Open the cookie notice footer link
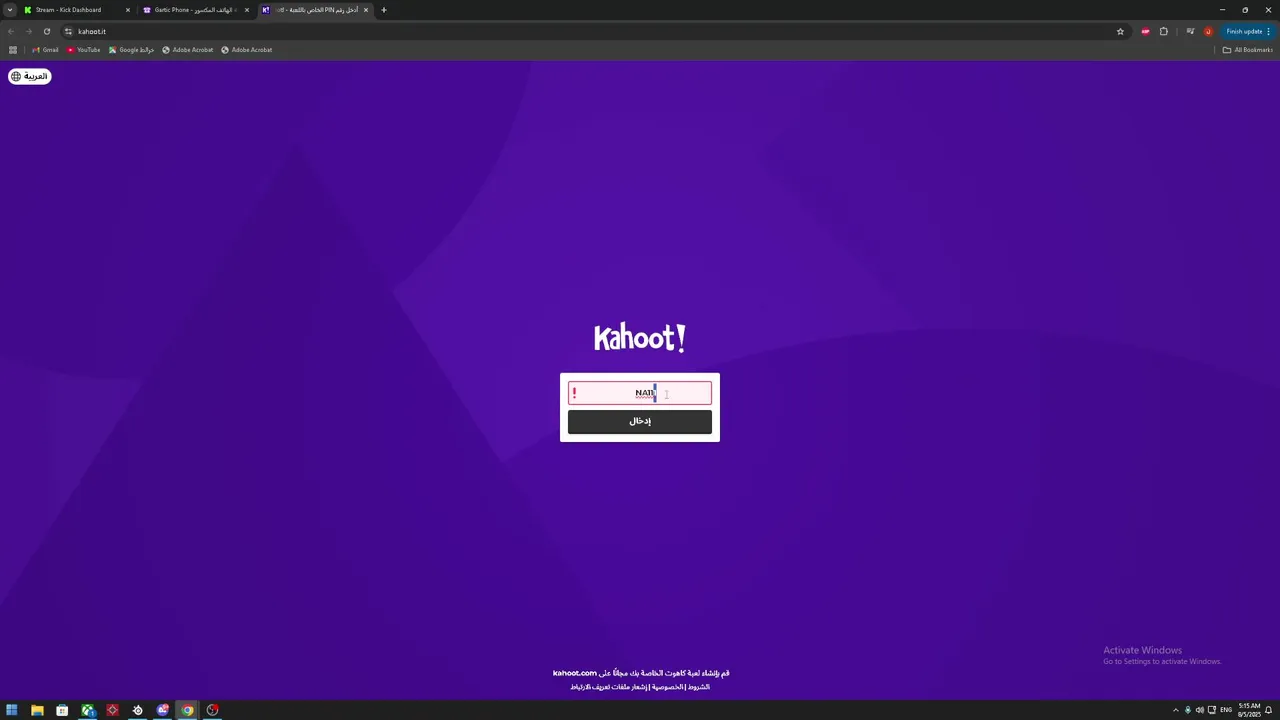The height and width of the screenshot is (720, 1280). point(609,687)
